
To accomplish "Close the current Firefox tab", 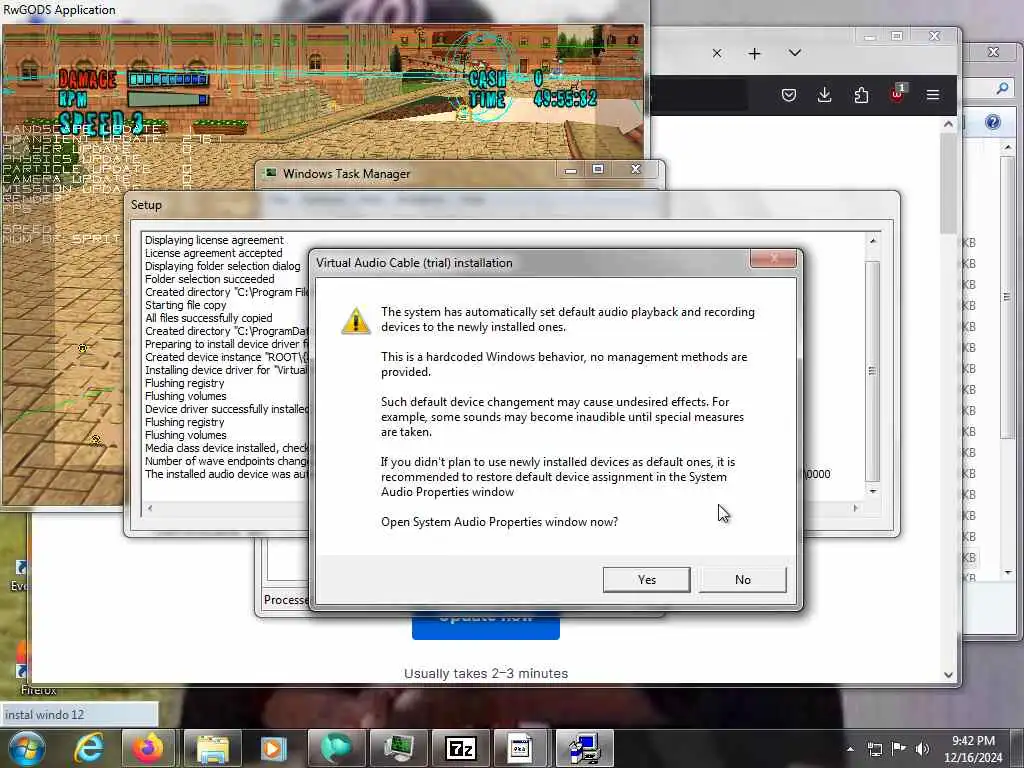I will pos(716,54).
